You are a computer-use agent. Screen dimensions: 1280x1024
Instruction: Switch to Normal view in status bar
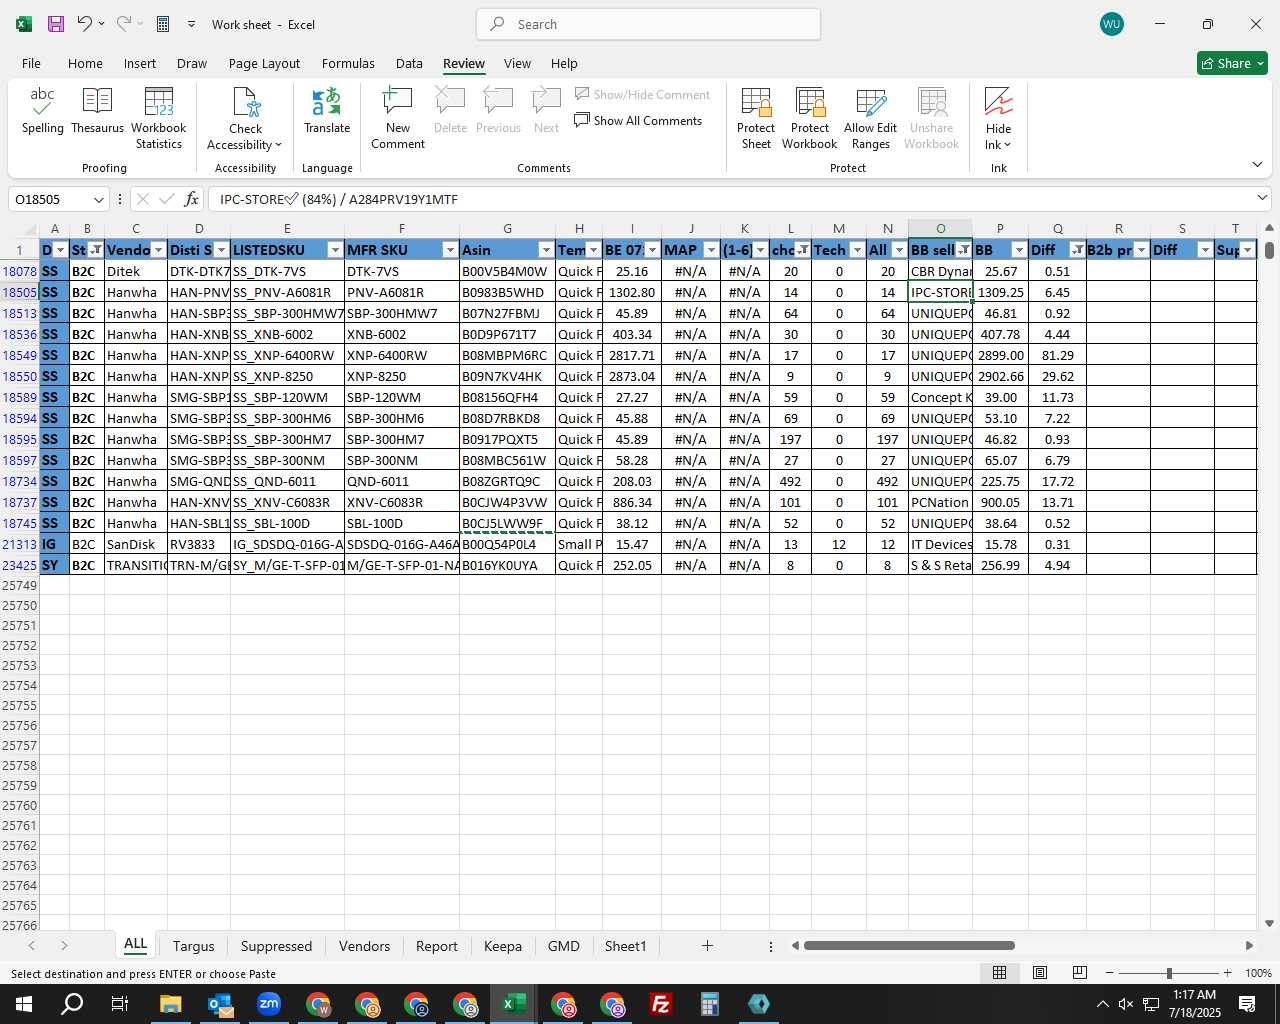coord(999,973)
